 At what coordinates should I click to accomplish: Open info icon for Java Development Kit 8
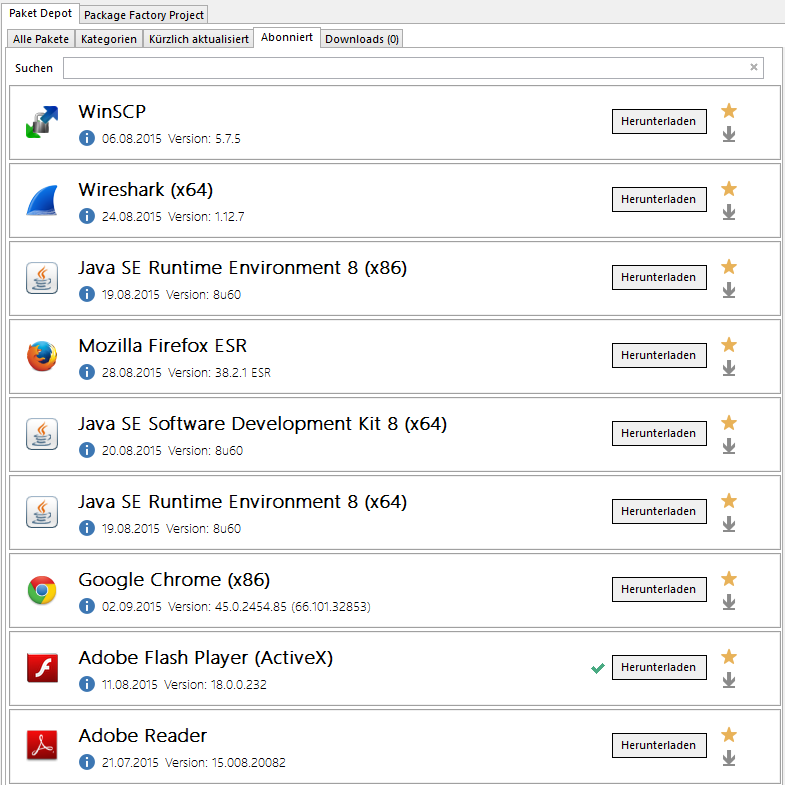(x=87, y=450)
